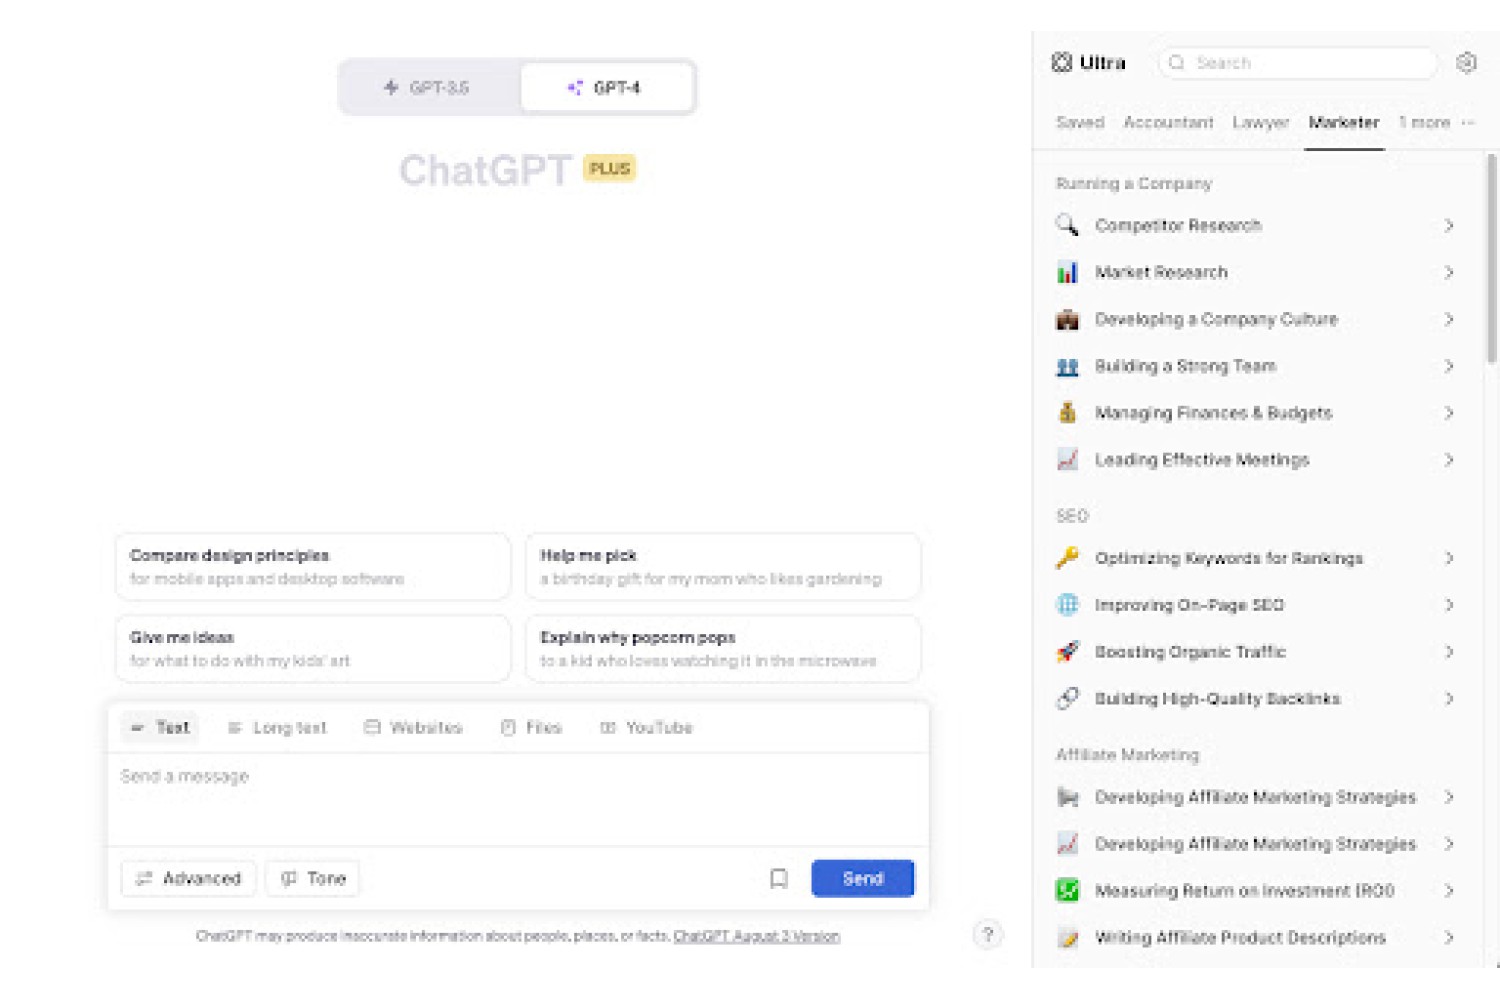The image size is (1500, 1000).
Task: Click green chart icon beside Measuring Return on Investment
Action: click(x=1068, y=891)
